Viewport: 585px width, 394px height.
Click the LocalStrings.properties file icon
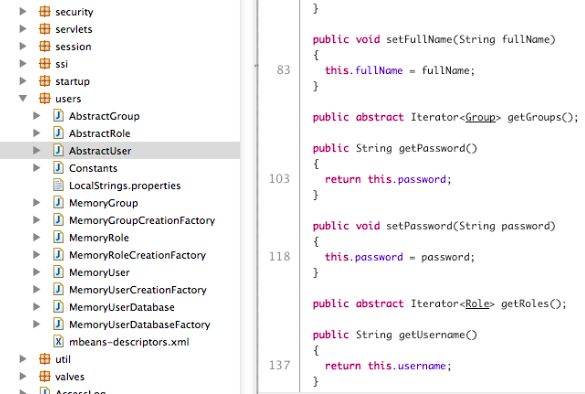[58, 185]
